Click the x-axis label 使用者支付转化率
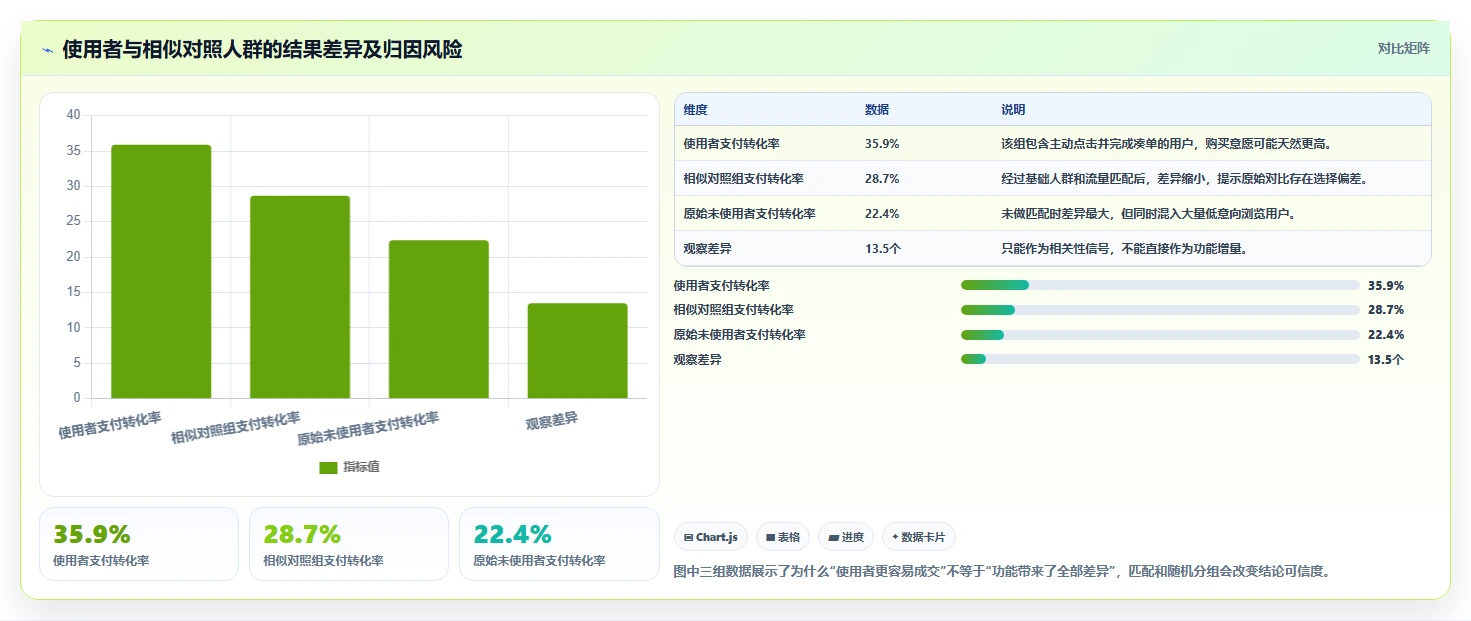 (x=110, y=425)
